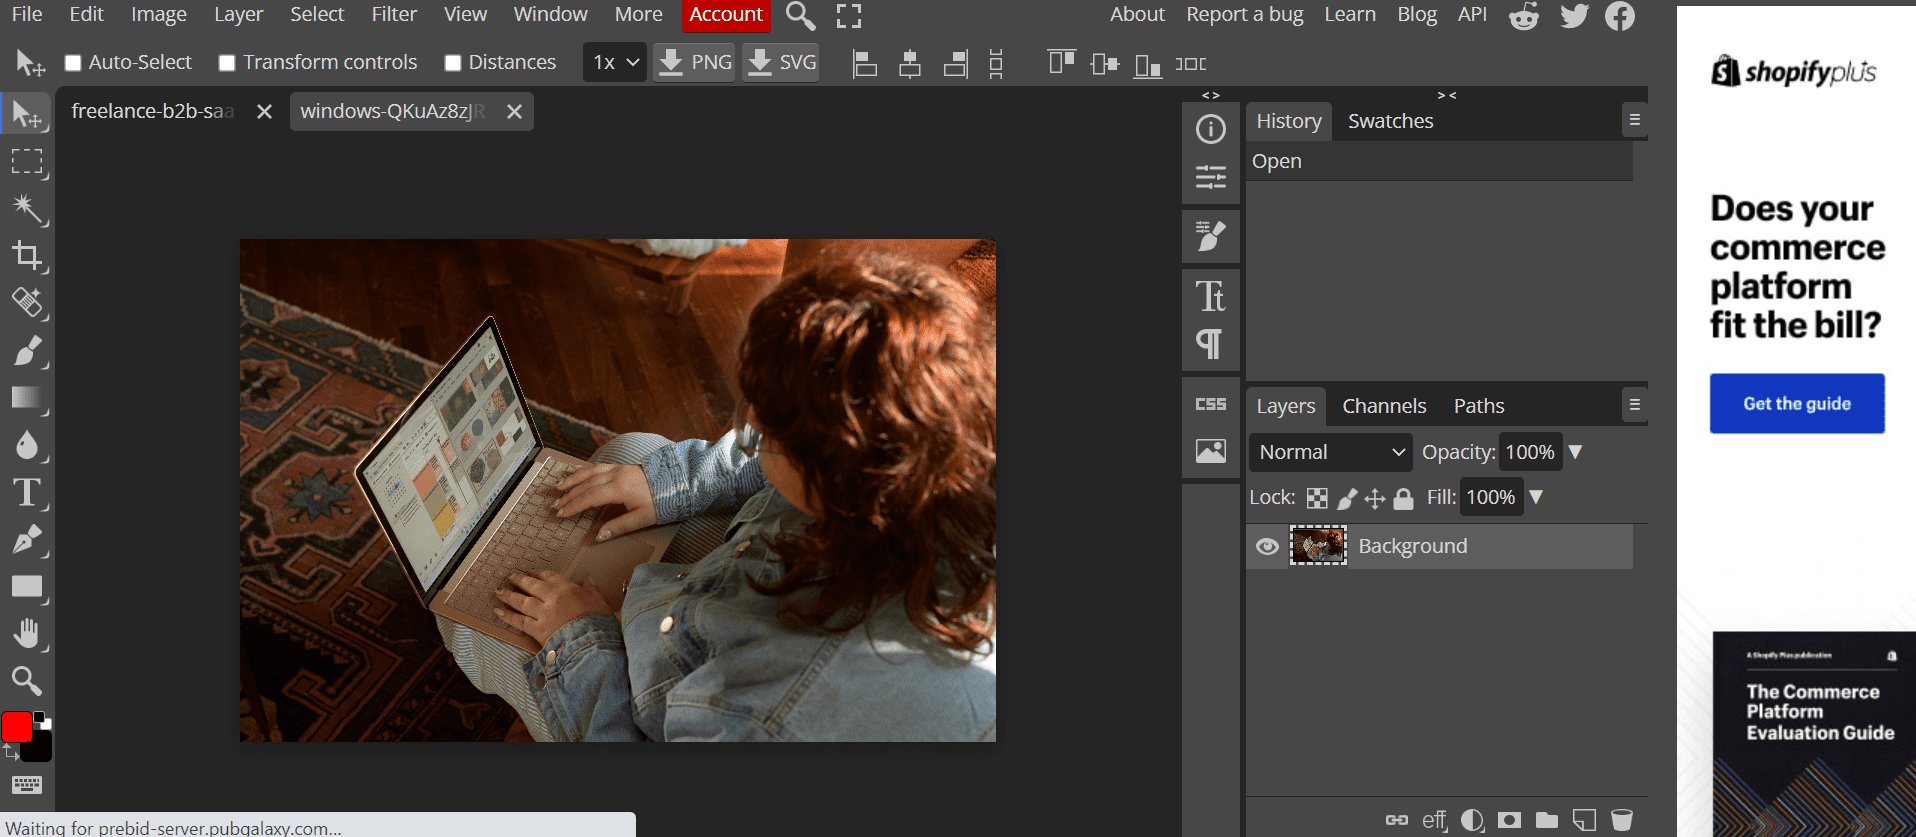Delete layer using trash icon
This screenshot has height=837, width=1916.
pyautogui.click(x=1622, y=820)
